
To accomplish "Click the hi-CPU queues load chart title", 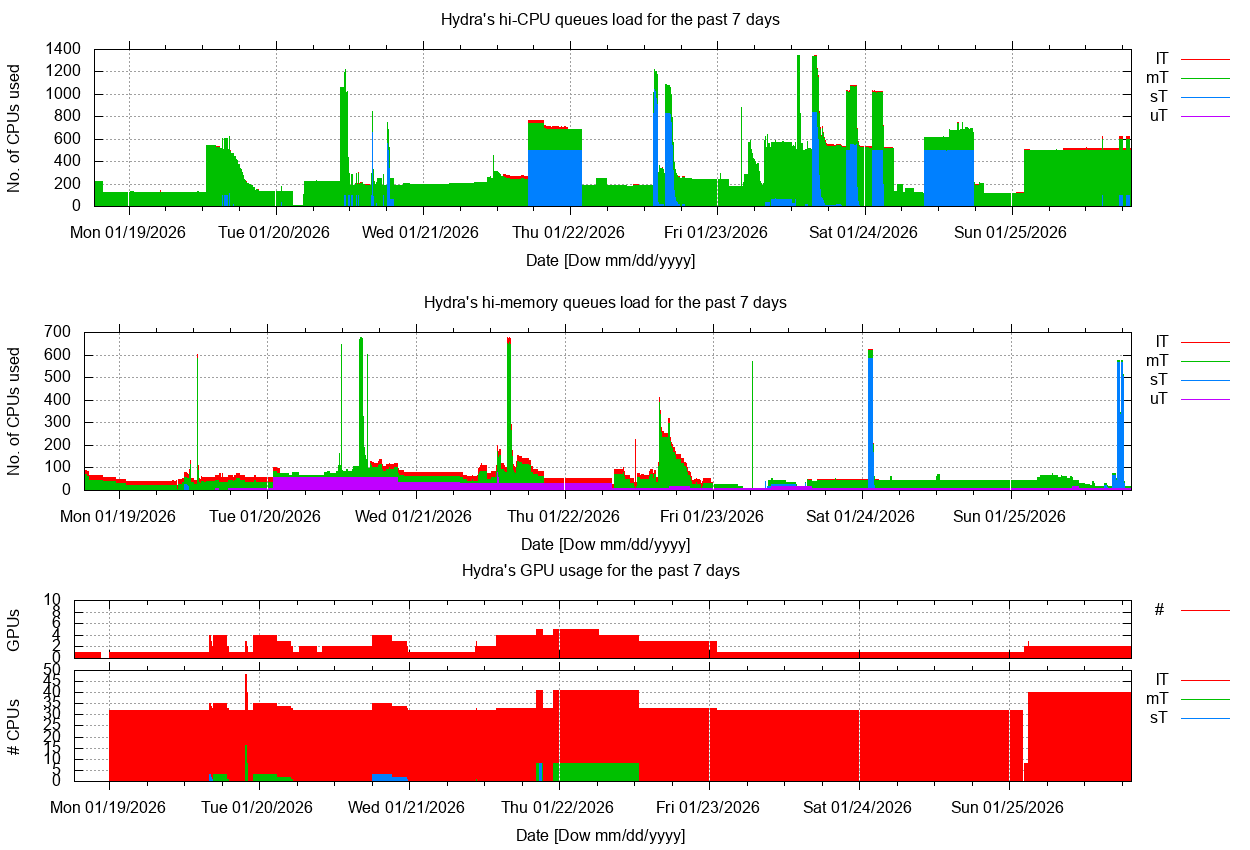I will pyautogui.click(x=610, y=19).
